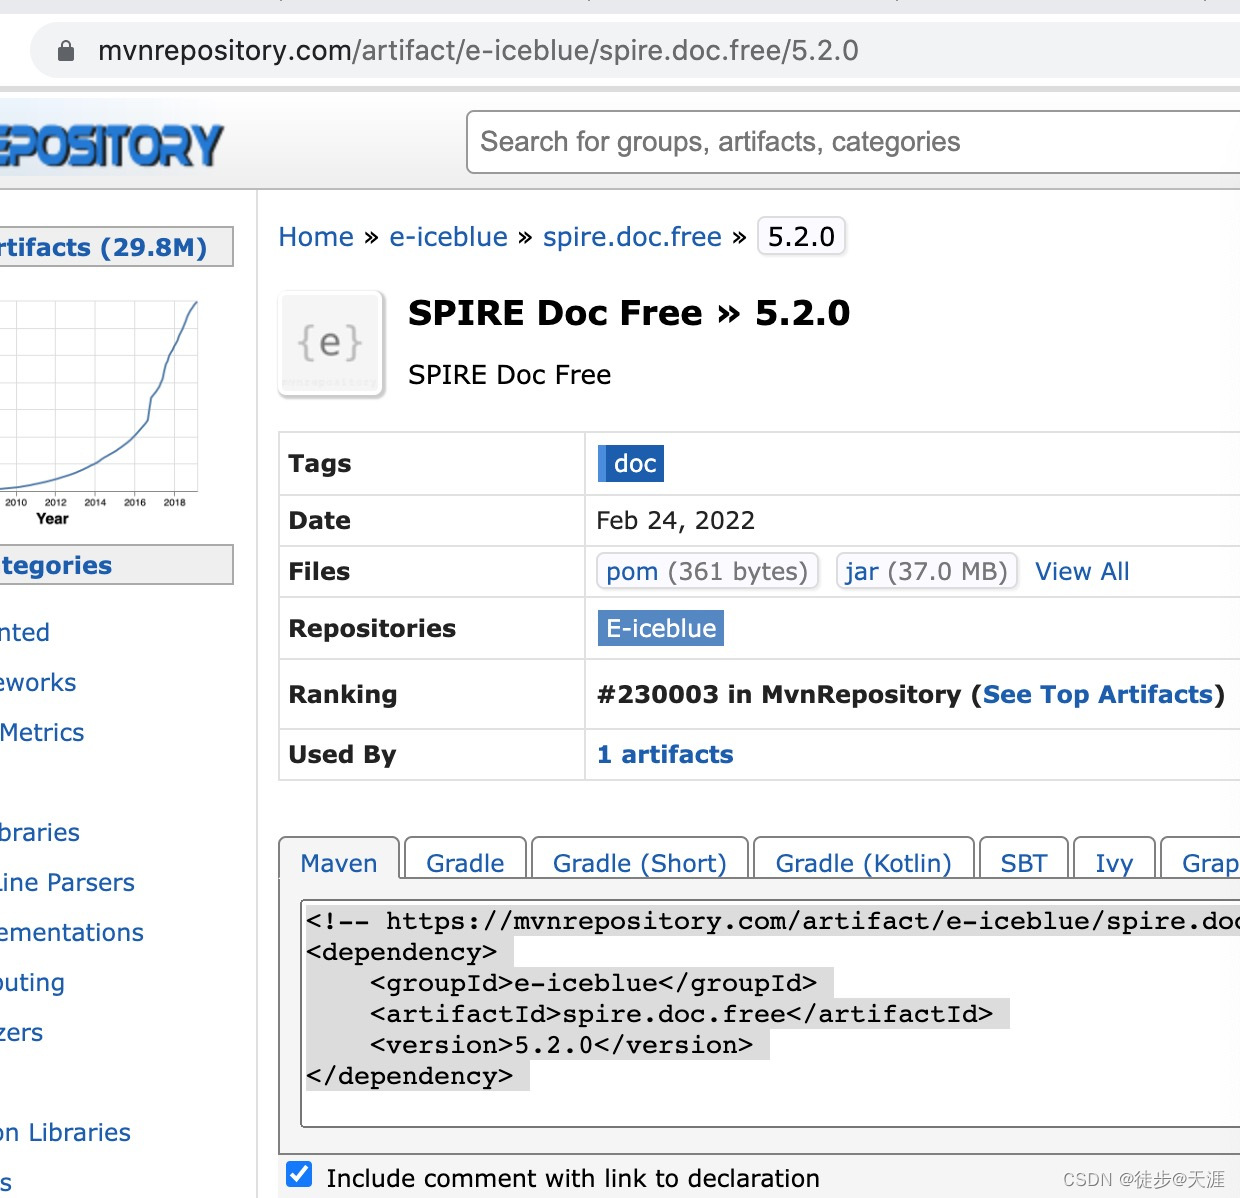Click the E-iceblue repository badge
Image resolution: width=1240 pixels, height=1198 pixels.
660,628
